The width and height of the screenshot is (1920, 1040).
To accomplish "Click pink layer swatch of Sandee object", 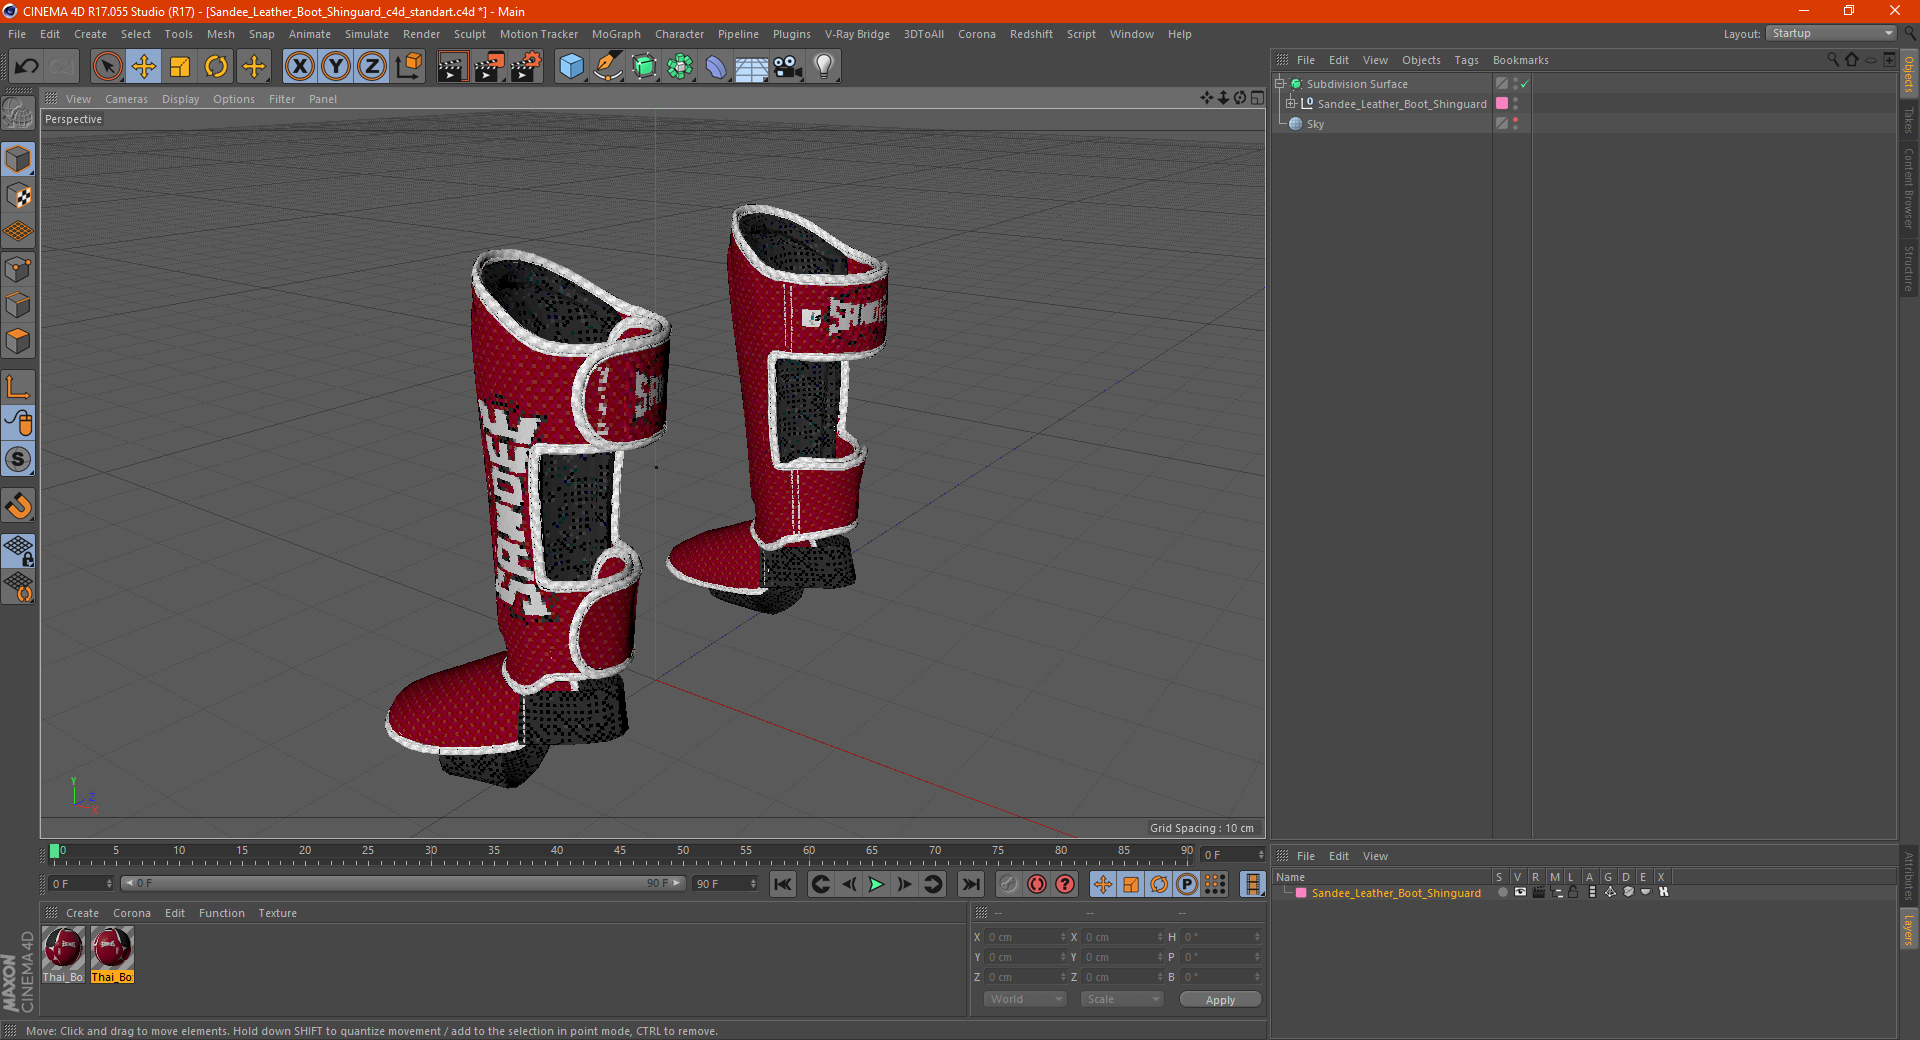I will point(1502,104).
